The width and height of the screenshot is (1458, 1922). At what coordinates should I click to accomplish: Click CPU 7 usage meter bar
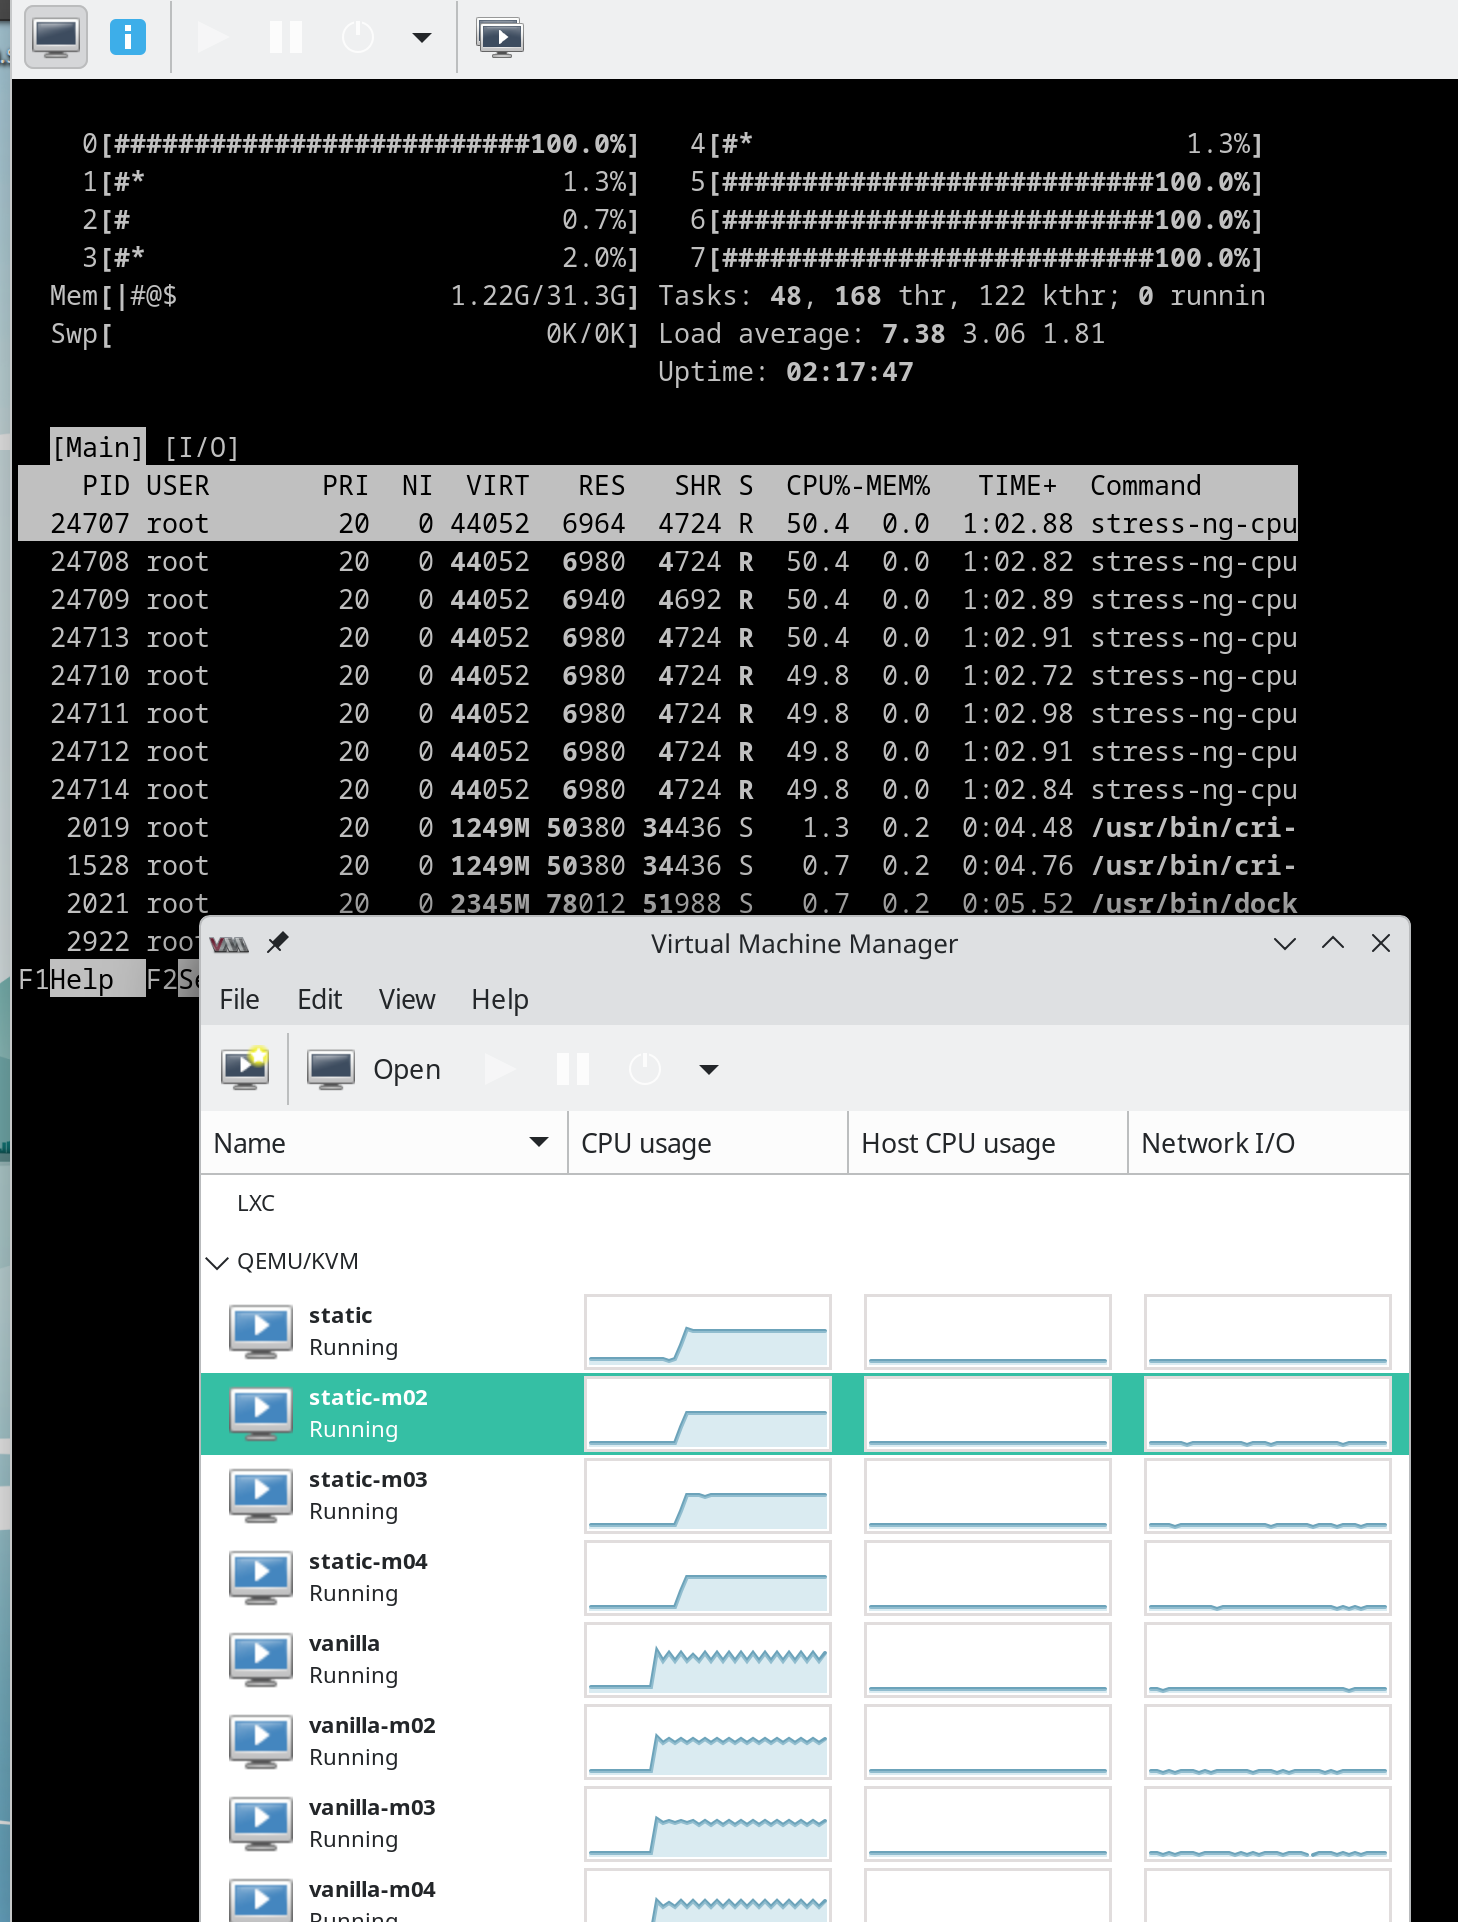coord(977,258)
